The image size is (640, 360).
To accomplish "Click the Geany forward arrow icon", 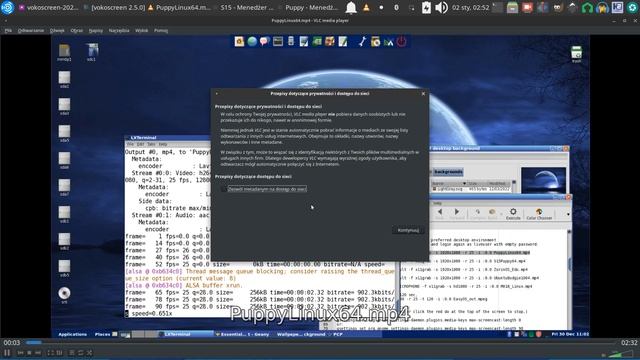I will pos(457,213).
